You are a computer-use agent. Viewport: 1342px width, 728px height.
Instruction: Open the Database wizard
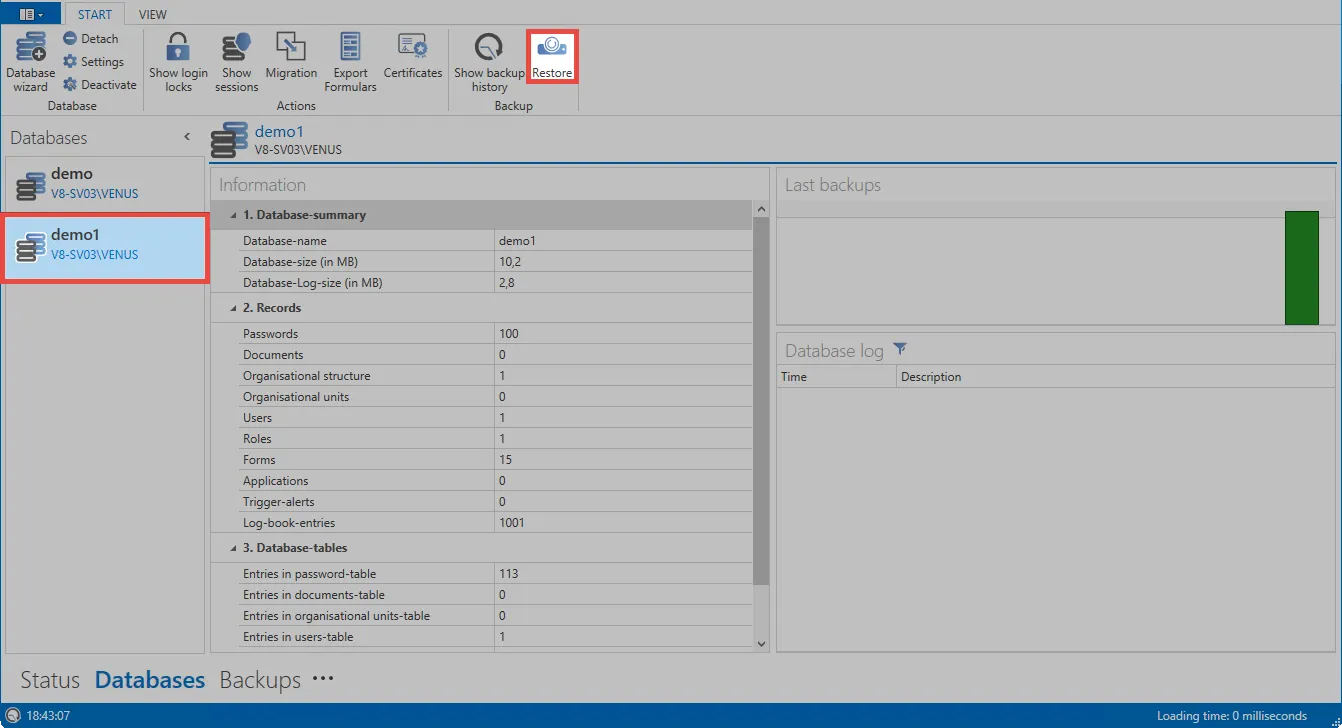click(x=31, y=62)
